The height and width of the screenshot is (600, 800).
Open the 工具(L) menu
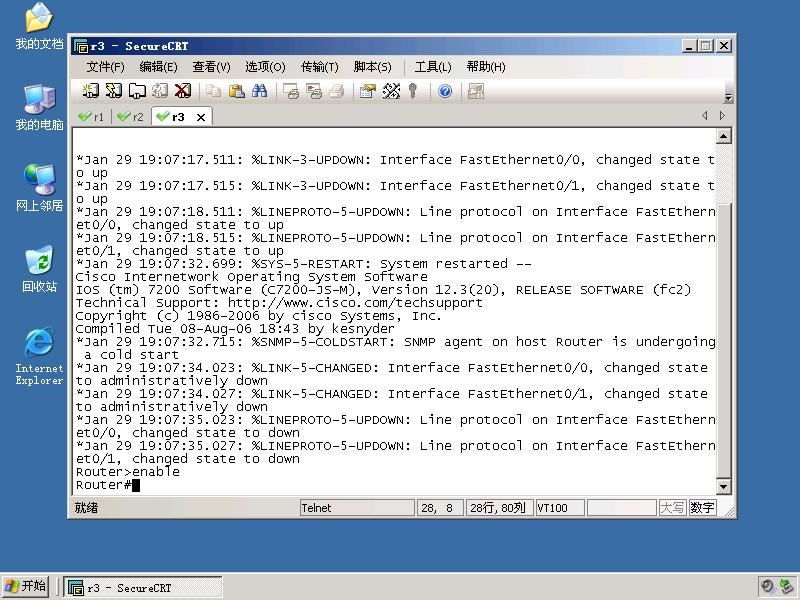433,67
